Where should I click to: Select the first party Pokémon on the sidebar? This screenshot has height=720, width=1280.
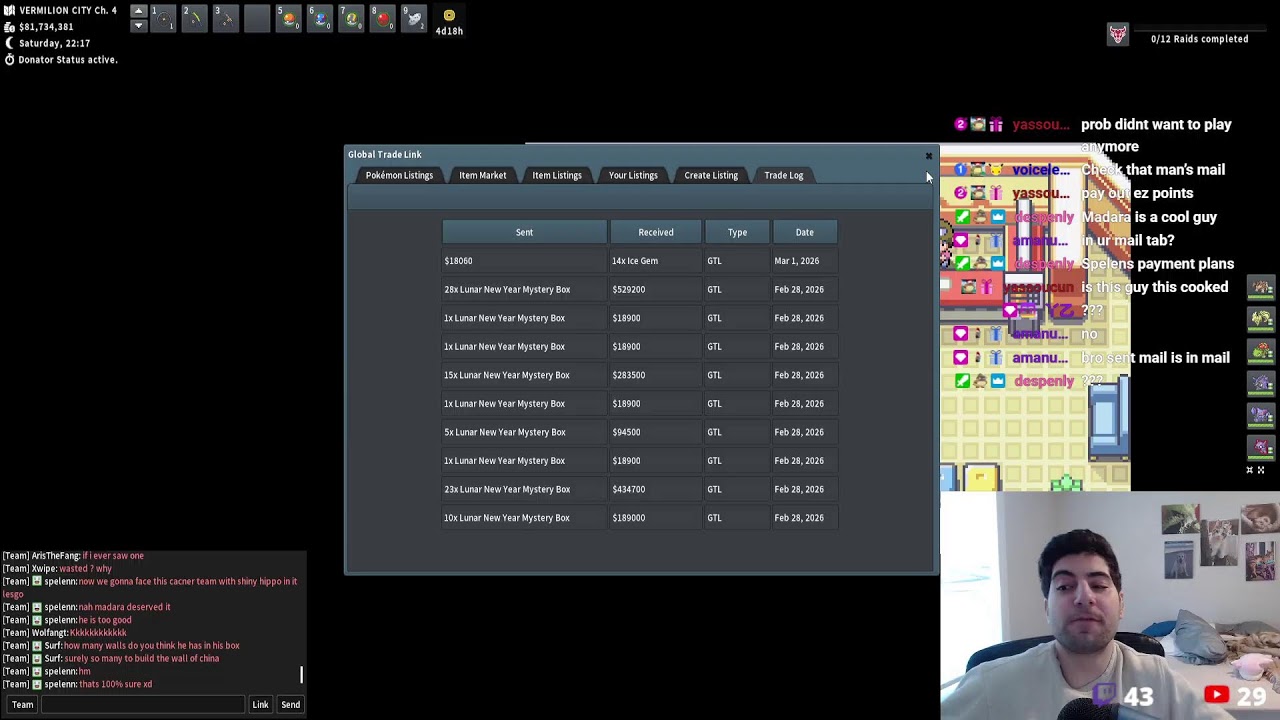point(1261,288)
